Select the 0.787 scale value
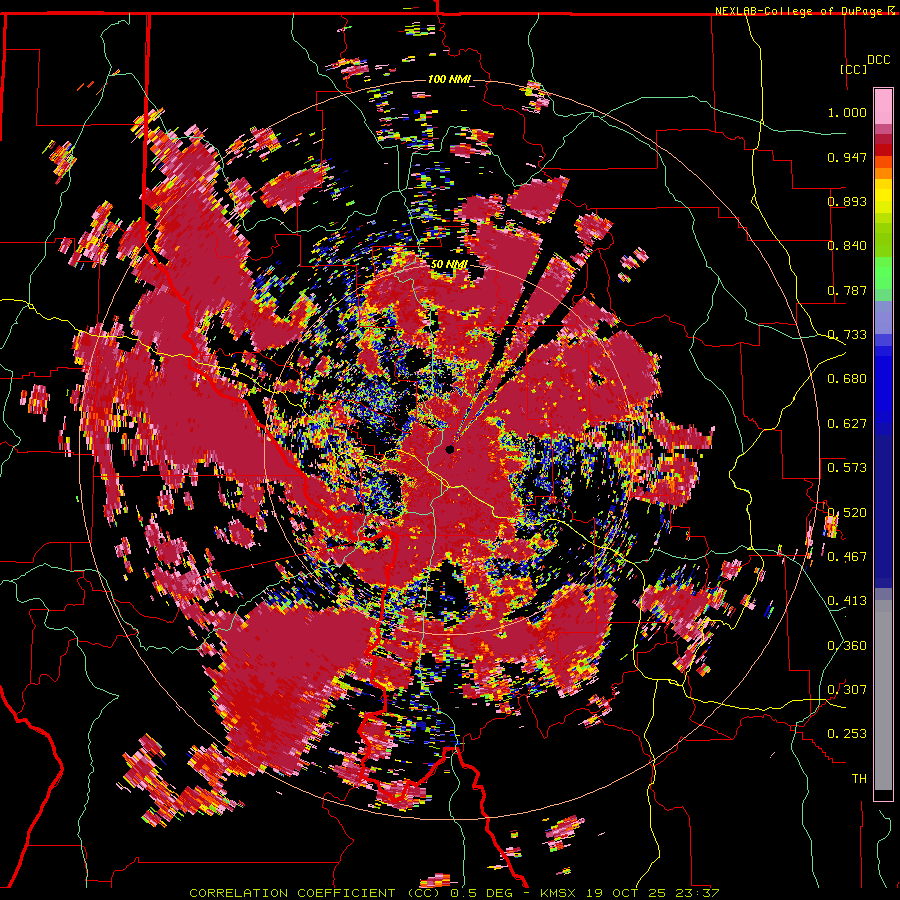Image resolution: width=900 pixels, height=900 pixels. 847,290
